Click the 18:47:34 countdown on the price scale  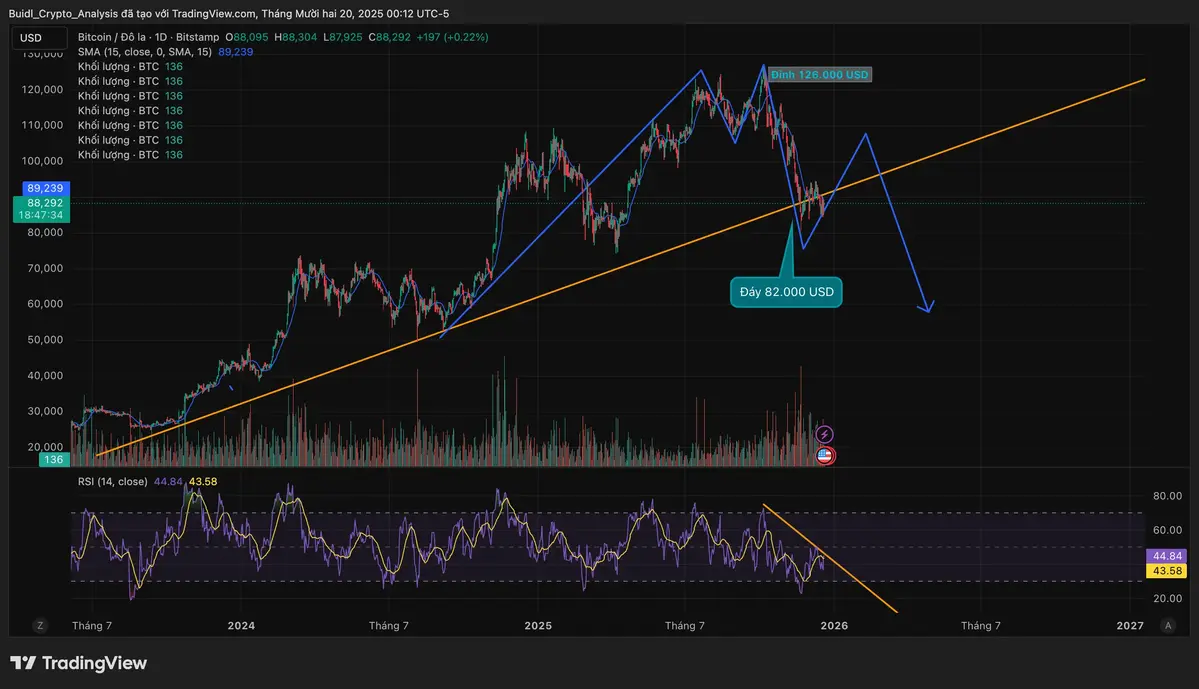(x=41, y=214)
